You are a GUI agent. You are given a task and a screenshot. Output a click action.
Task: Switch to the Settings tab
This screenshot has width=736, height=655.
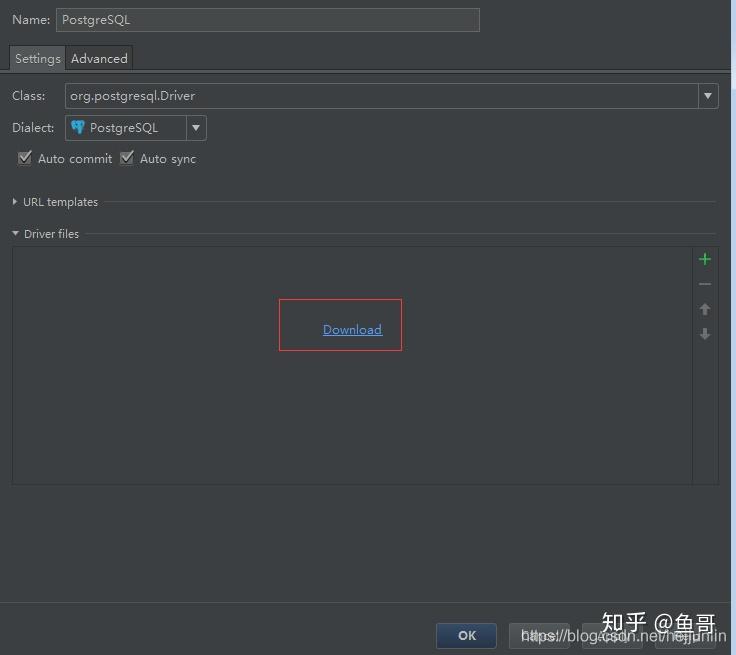point(38,59)
